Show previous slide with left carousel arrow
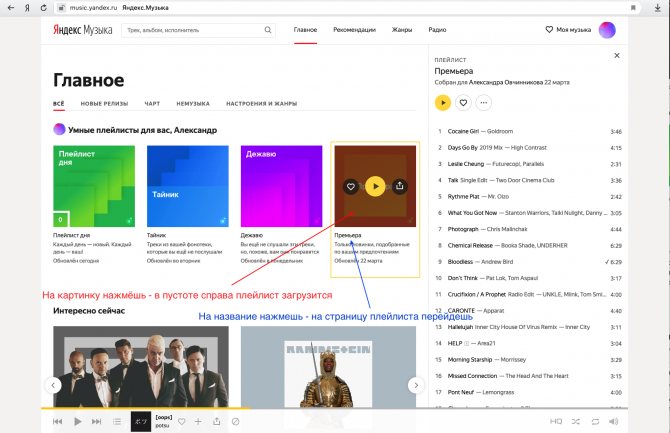This screenshot has height=433, width=670. pos(53,385)
